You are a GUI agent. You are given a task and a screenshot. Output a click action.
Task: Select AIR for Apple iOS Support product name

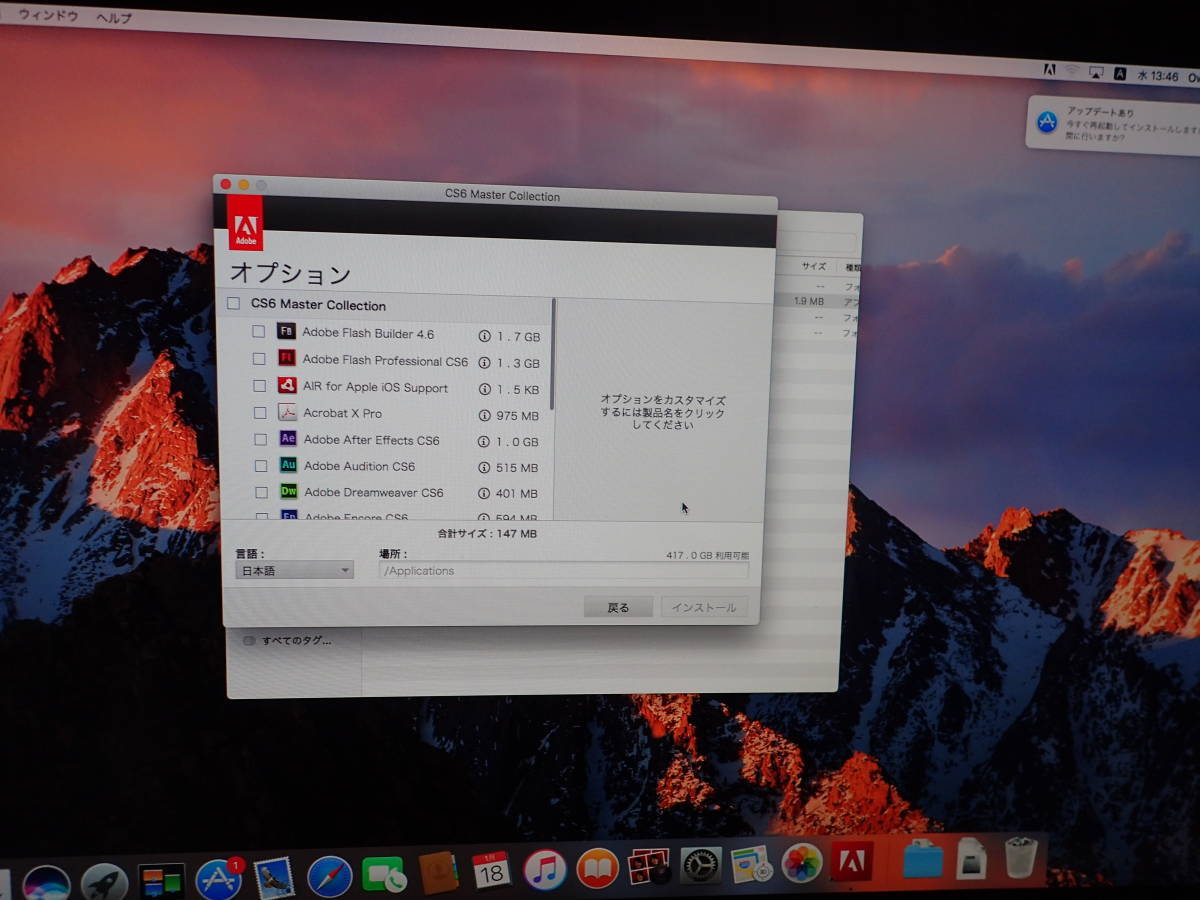(375, 387)
